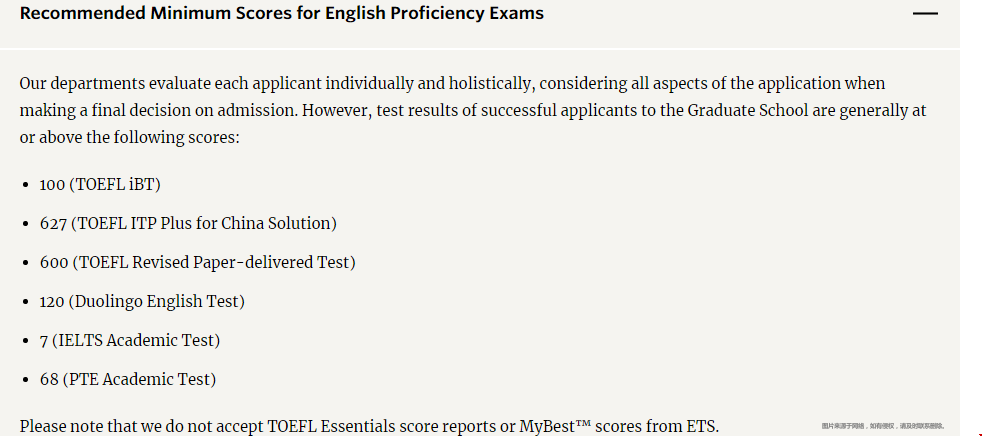Screen dimensions: 982x436
Task: Click the bullet dot before Duolingo item
Action: coord(25,302)
